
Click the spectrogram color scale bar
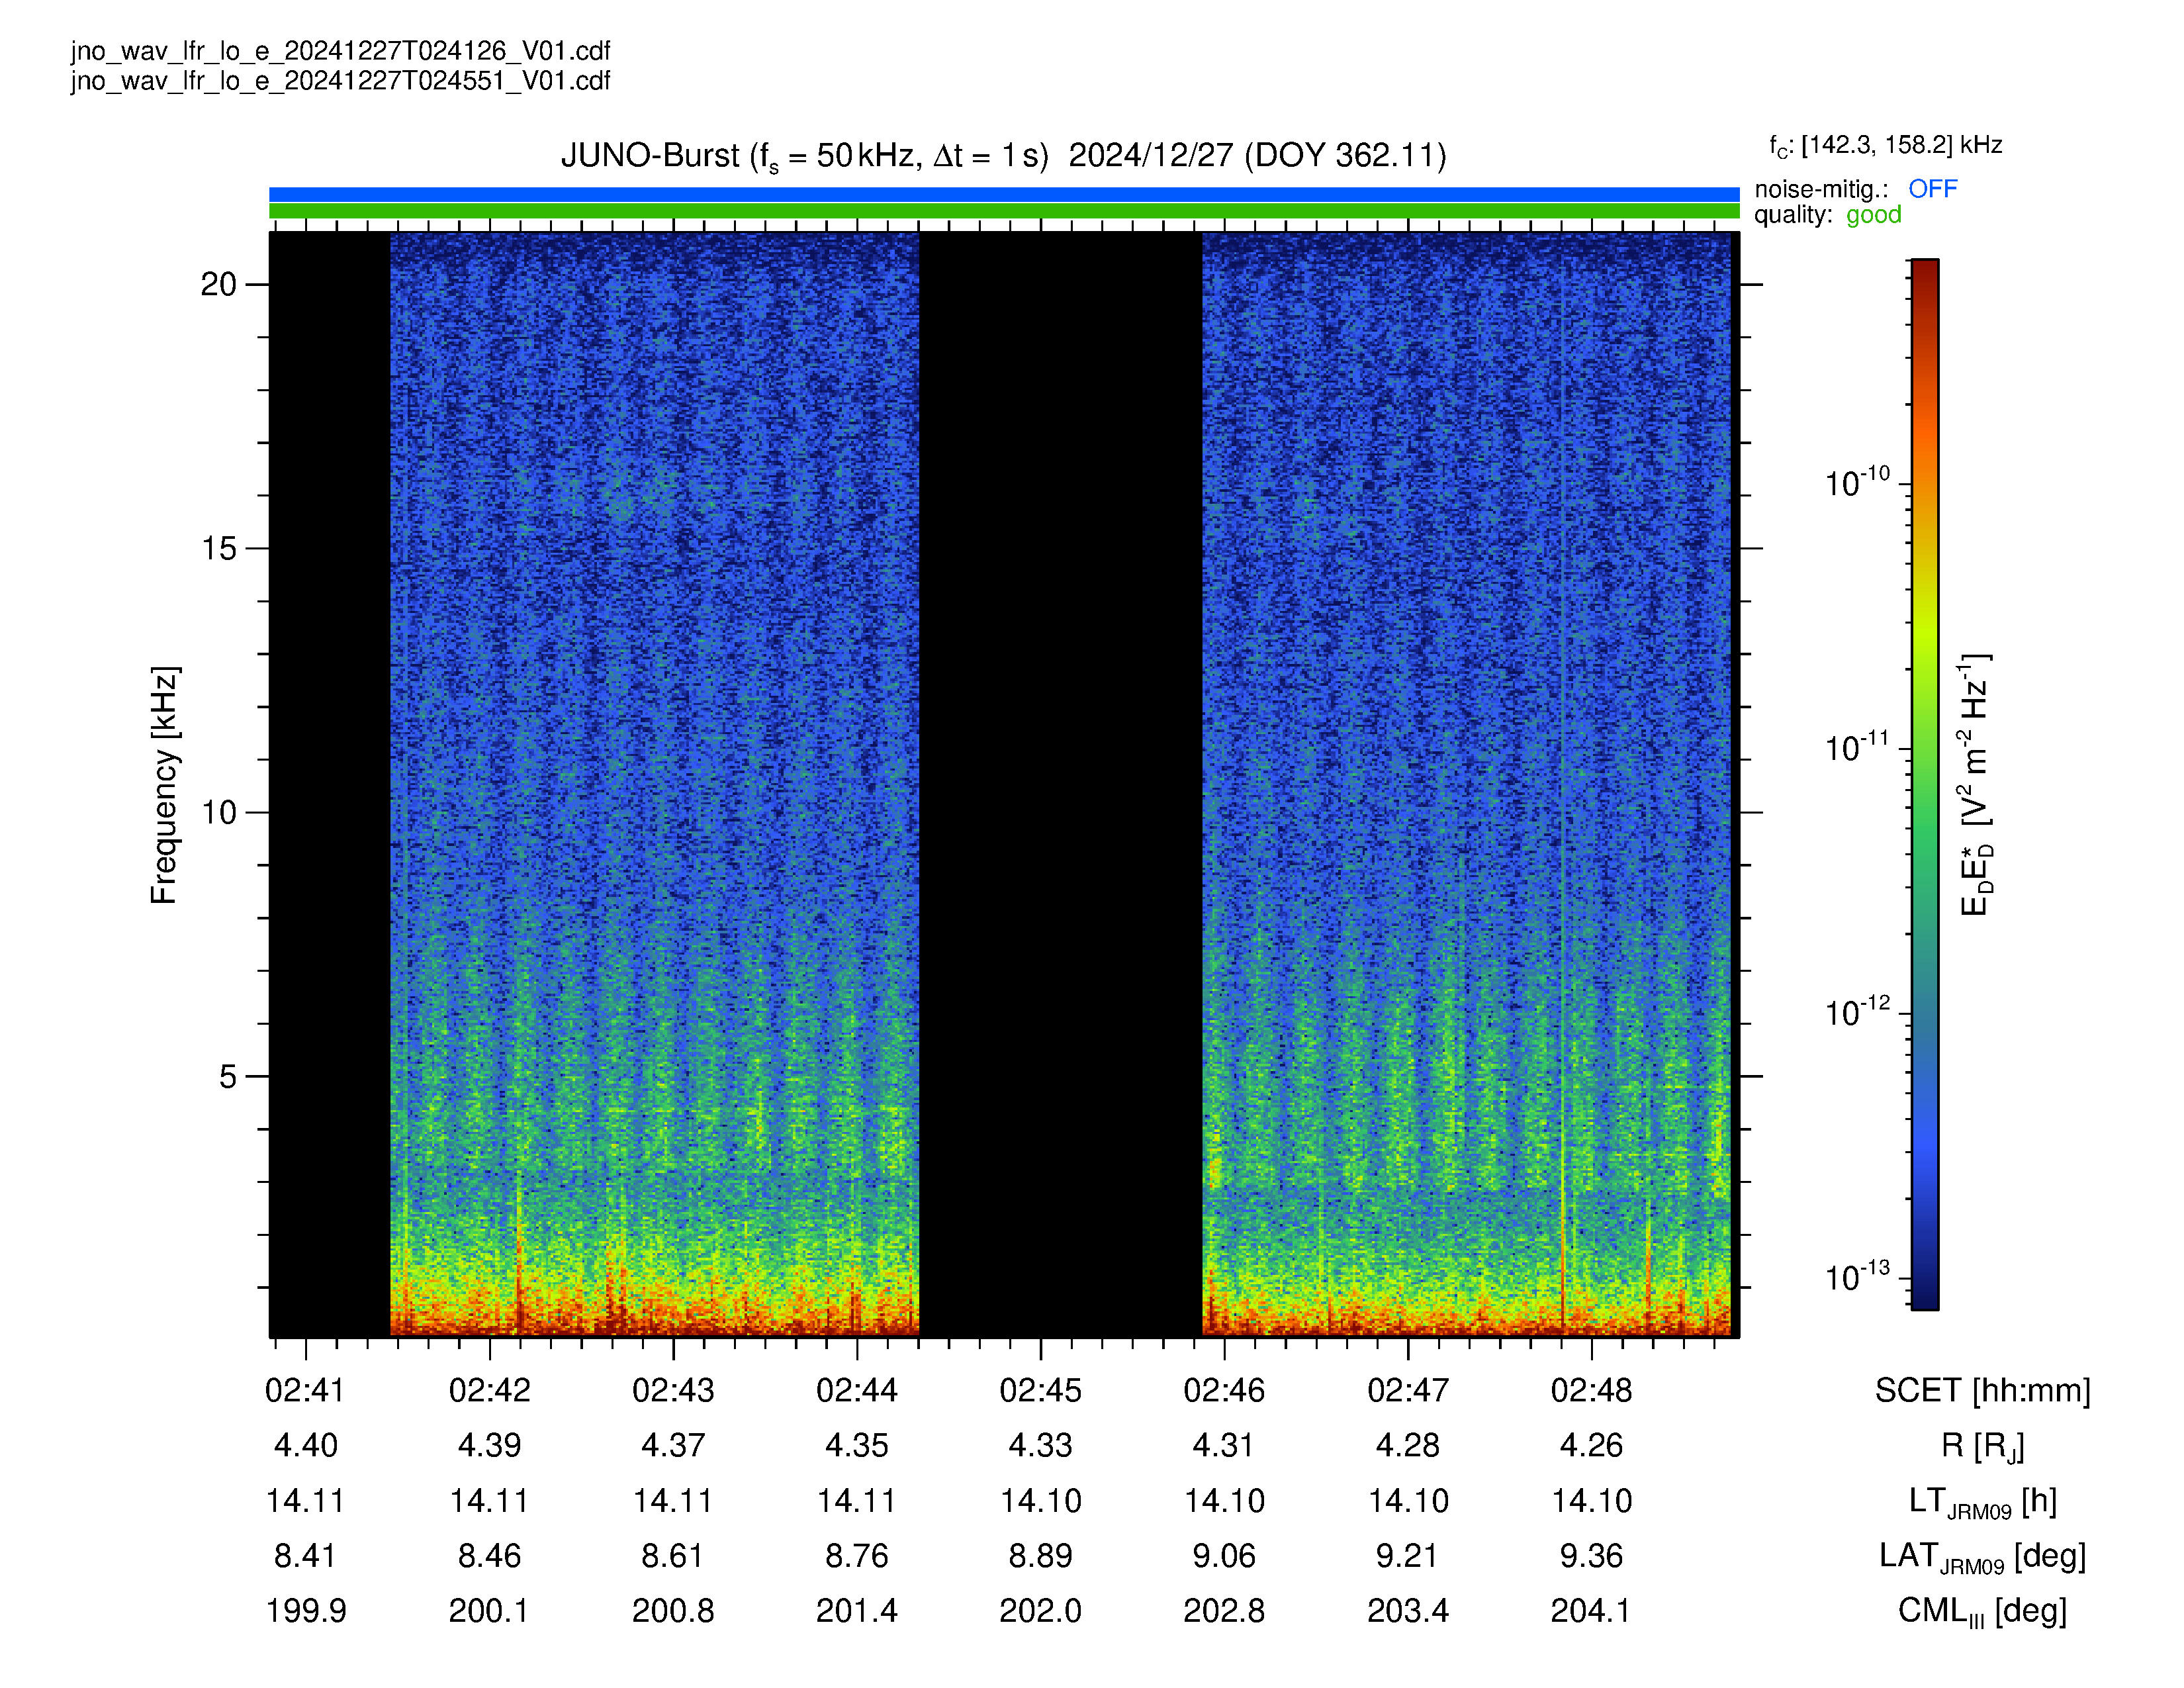coord(1925,784)
